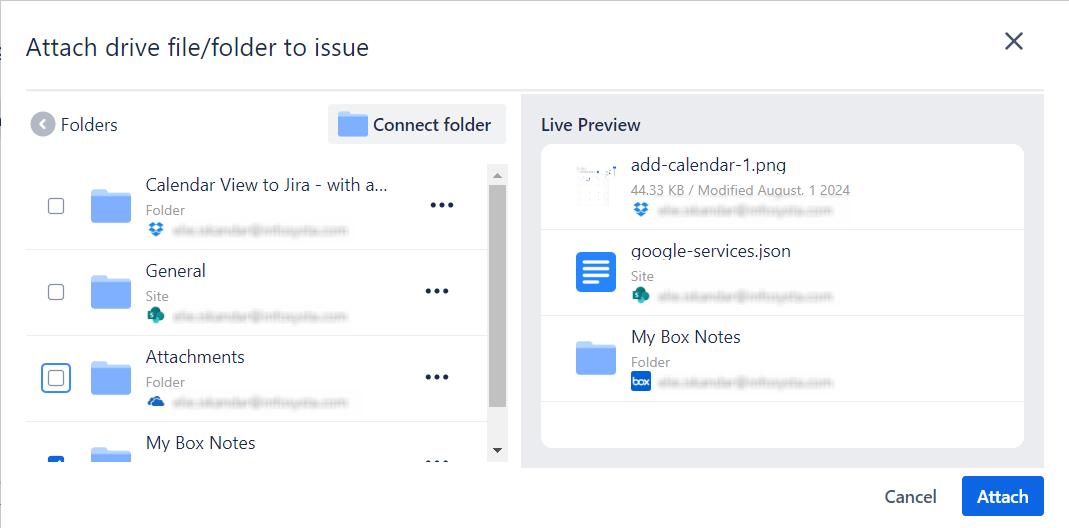Click the Dropbox icon under Calendar View folder
This screenshot has height=528, width=1069.
[155, 230]
